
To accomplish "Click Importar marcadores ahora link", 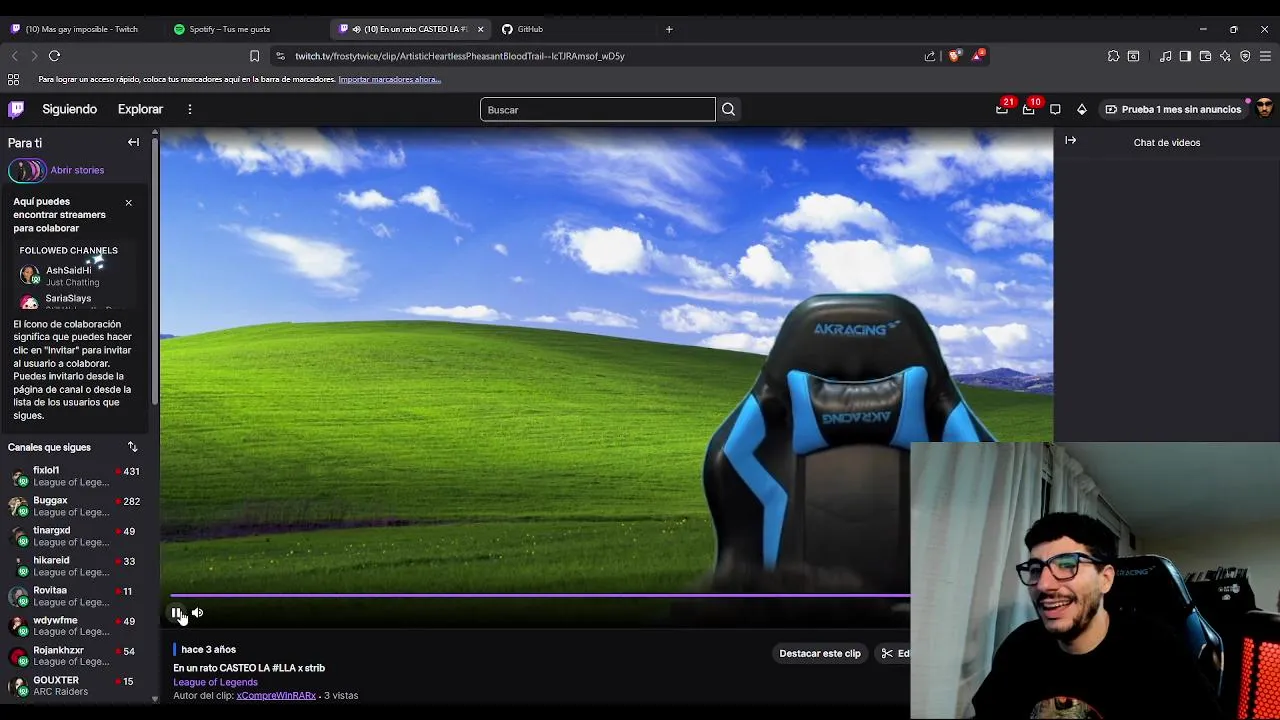I will pos(389,79).
